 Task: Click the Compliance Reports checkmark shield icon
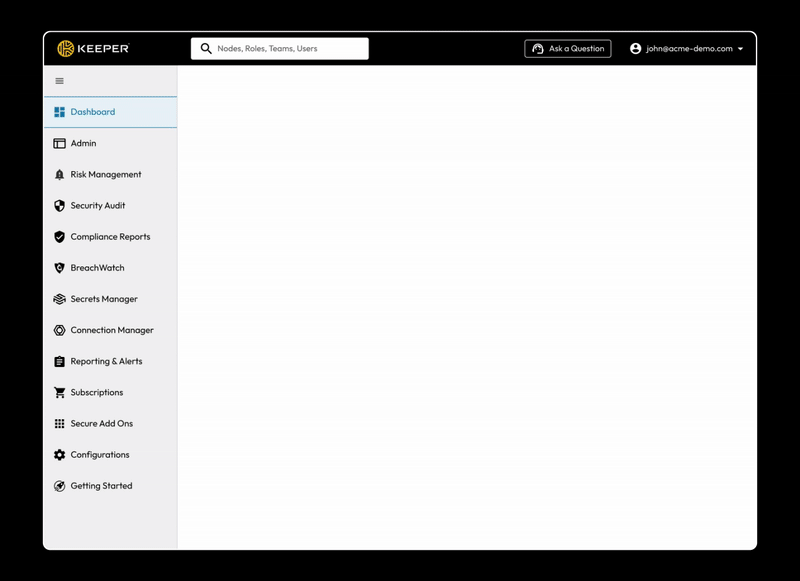(60, 237)
